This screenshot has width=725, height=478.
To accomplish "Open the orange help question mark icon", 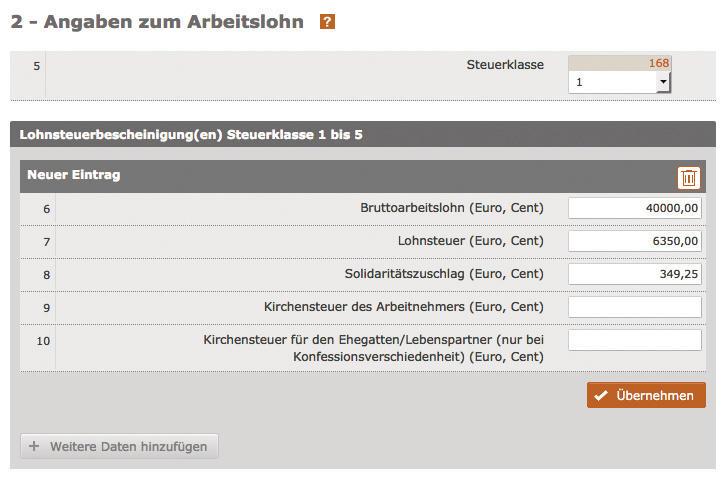I will click(x=327, y=22).
